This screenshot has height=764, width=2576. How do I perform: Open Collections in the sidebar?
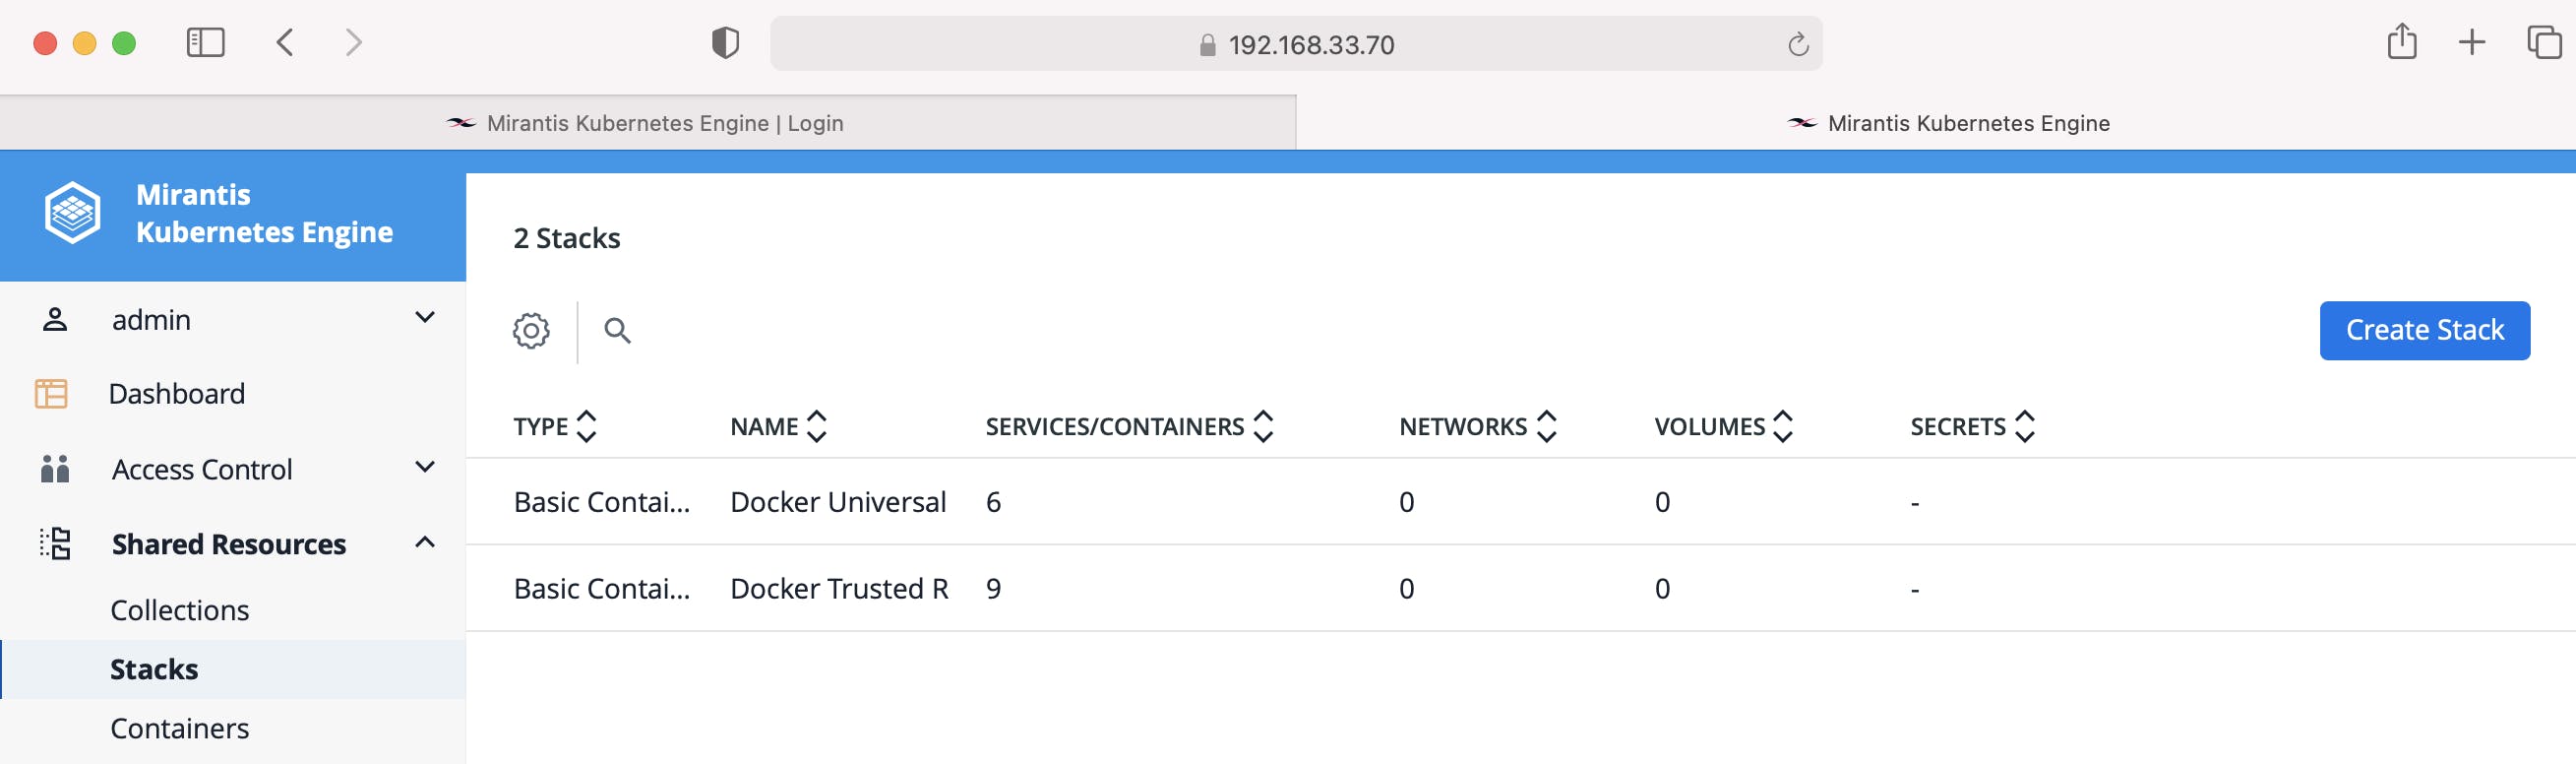pyautogui.click(x=180, y=610)
